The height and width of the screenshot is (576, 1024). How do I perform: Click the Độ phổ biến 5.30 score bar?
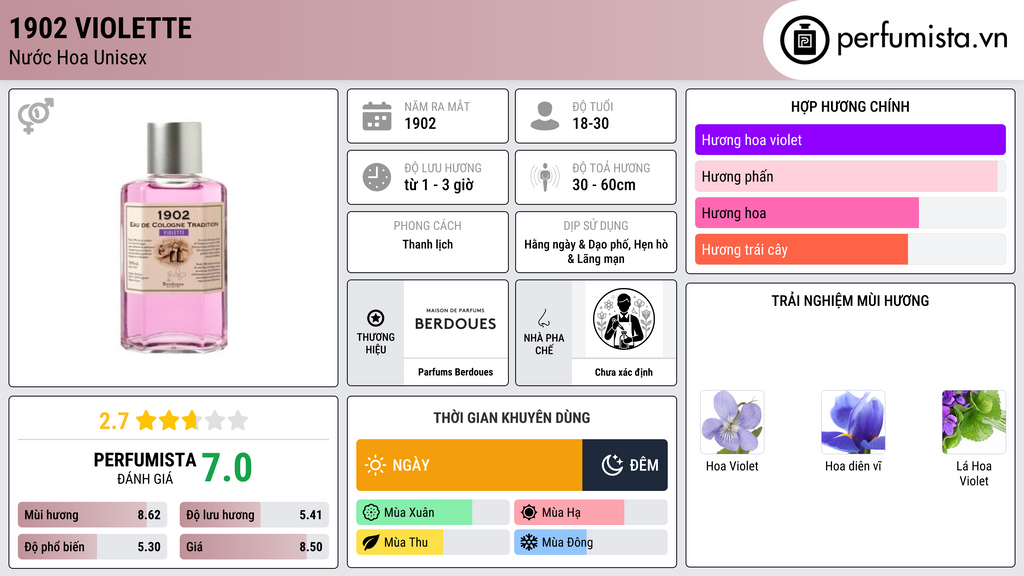[93, 547]
